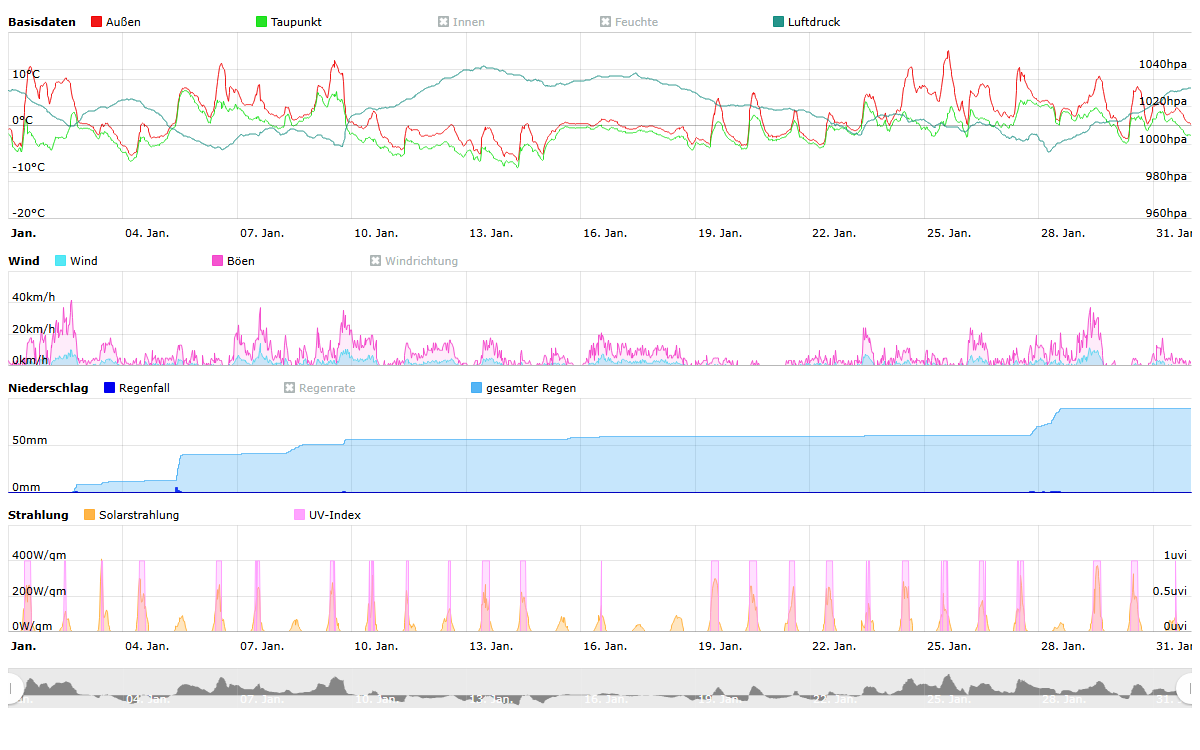The width and height of the screenshot is (1200, 750).
Task: Click the Strahlung section heading
Action: coord(38,515)
